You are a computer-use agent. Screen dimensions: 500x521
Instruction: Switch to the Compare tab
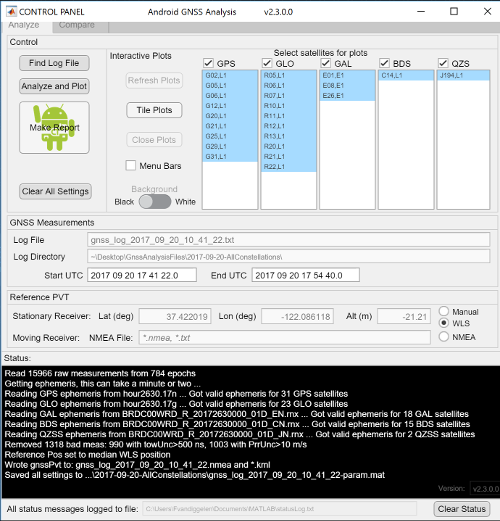click(x=77, y=26)
